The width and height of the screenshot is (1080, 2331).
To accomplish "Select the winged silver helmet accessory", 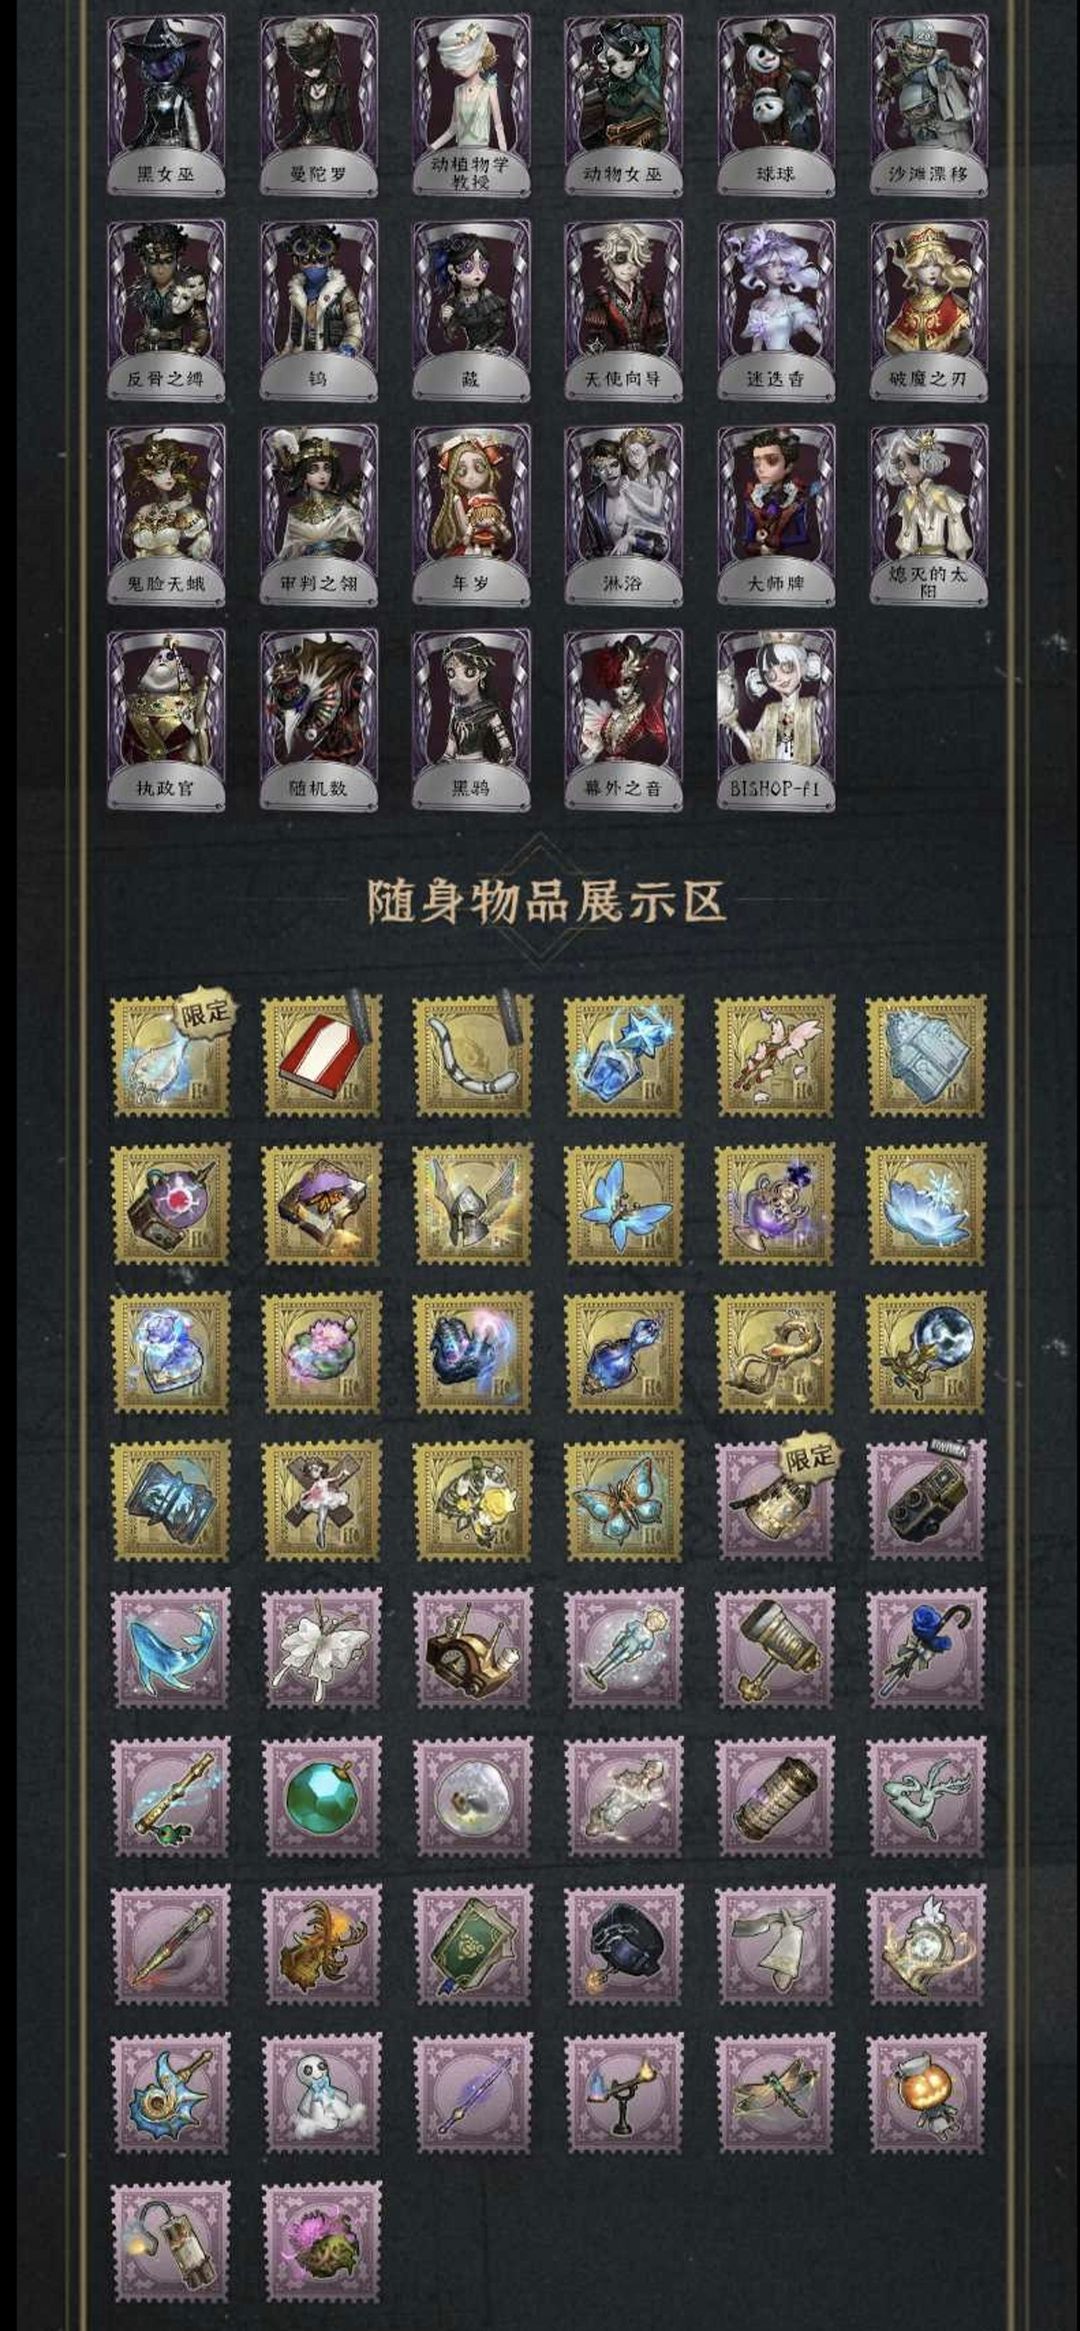I will tap(473, 1204).
